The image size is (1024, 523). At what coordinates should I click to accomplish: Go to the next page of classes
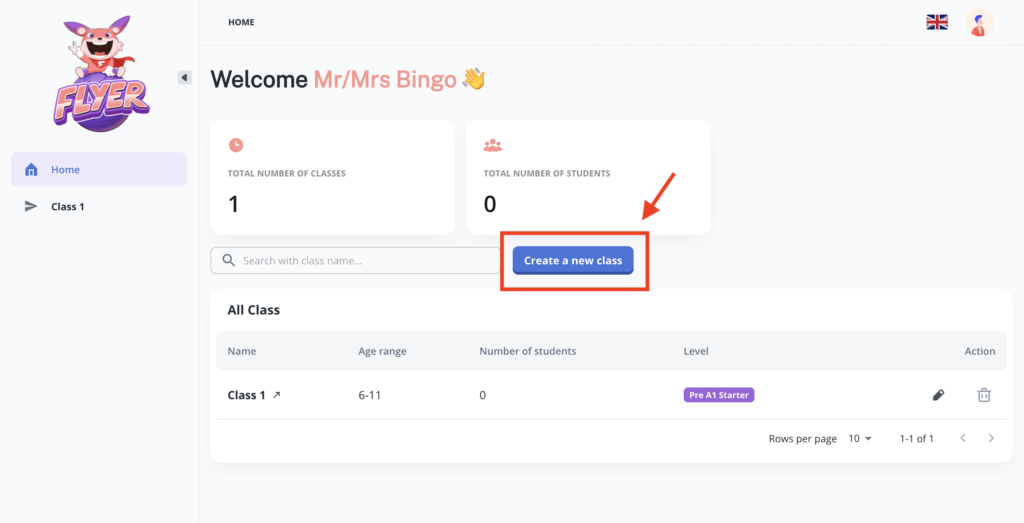point(991,439)
